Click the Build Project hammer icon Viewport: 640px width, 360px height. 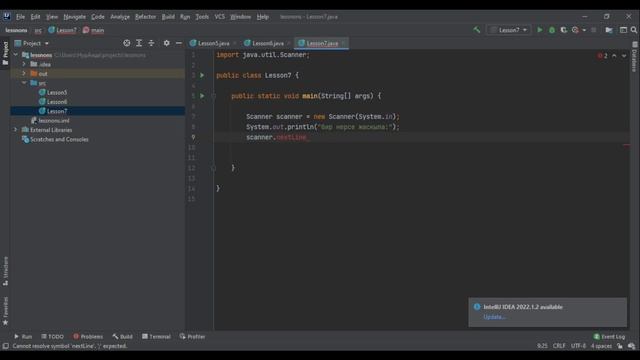[476, 30]
